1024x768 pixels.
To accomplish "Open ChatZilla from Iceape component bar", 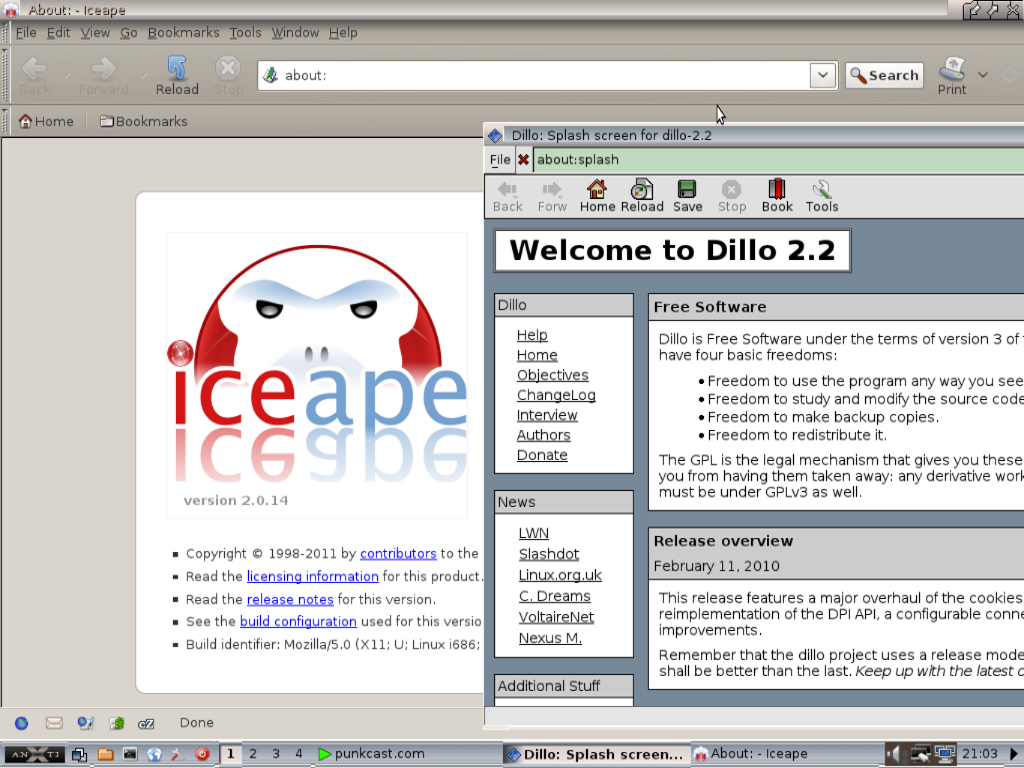I will 146,724.
